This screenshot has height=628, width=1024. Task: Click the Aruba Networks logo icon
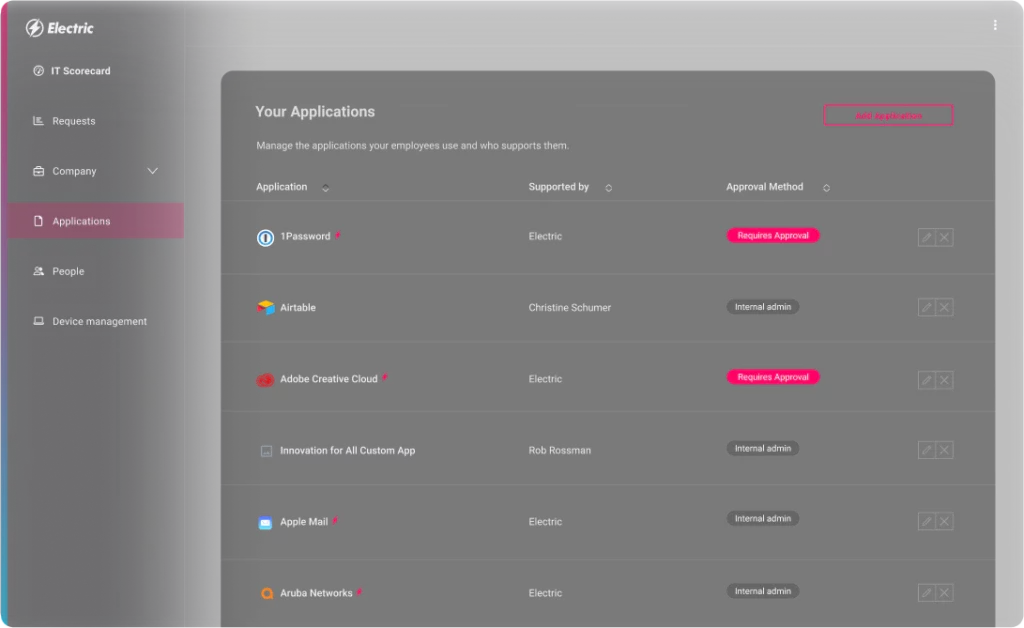pos(266,593)
